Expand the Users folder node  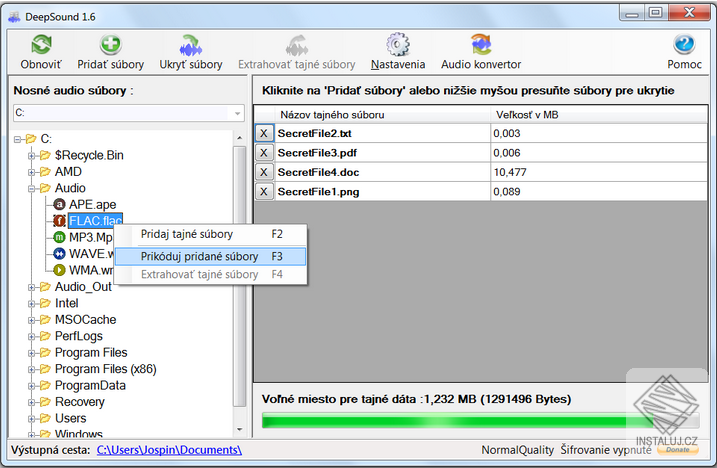(x=32, y=419)
